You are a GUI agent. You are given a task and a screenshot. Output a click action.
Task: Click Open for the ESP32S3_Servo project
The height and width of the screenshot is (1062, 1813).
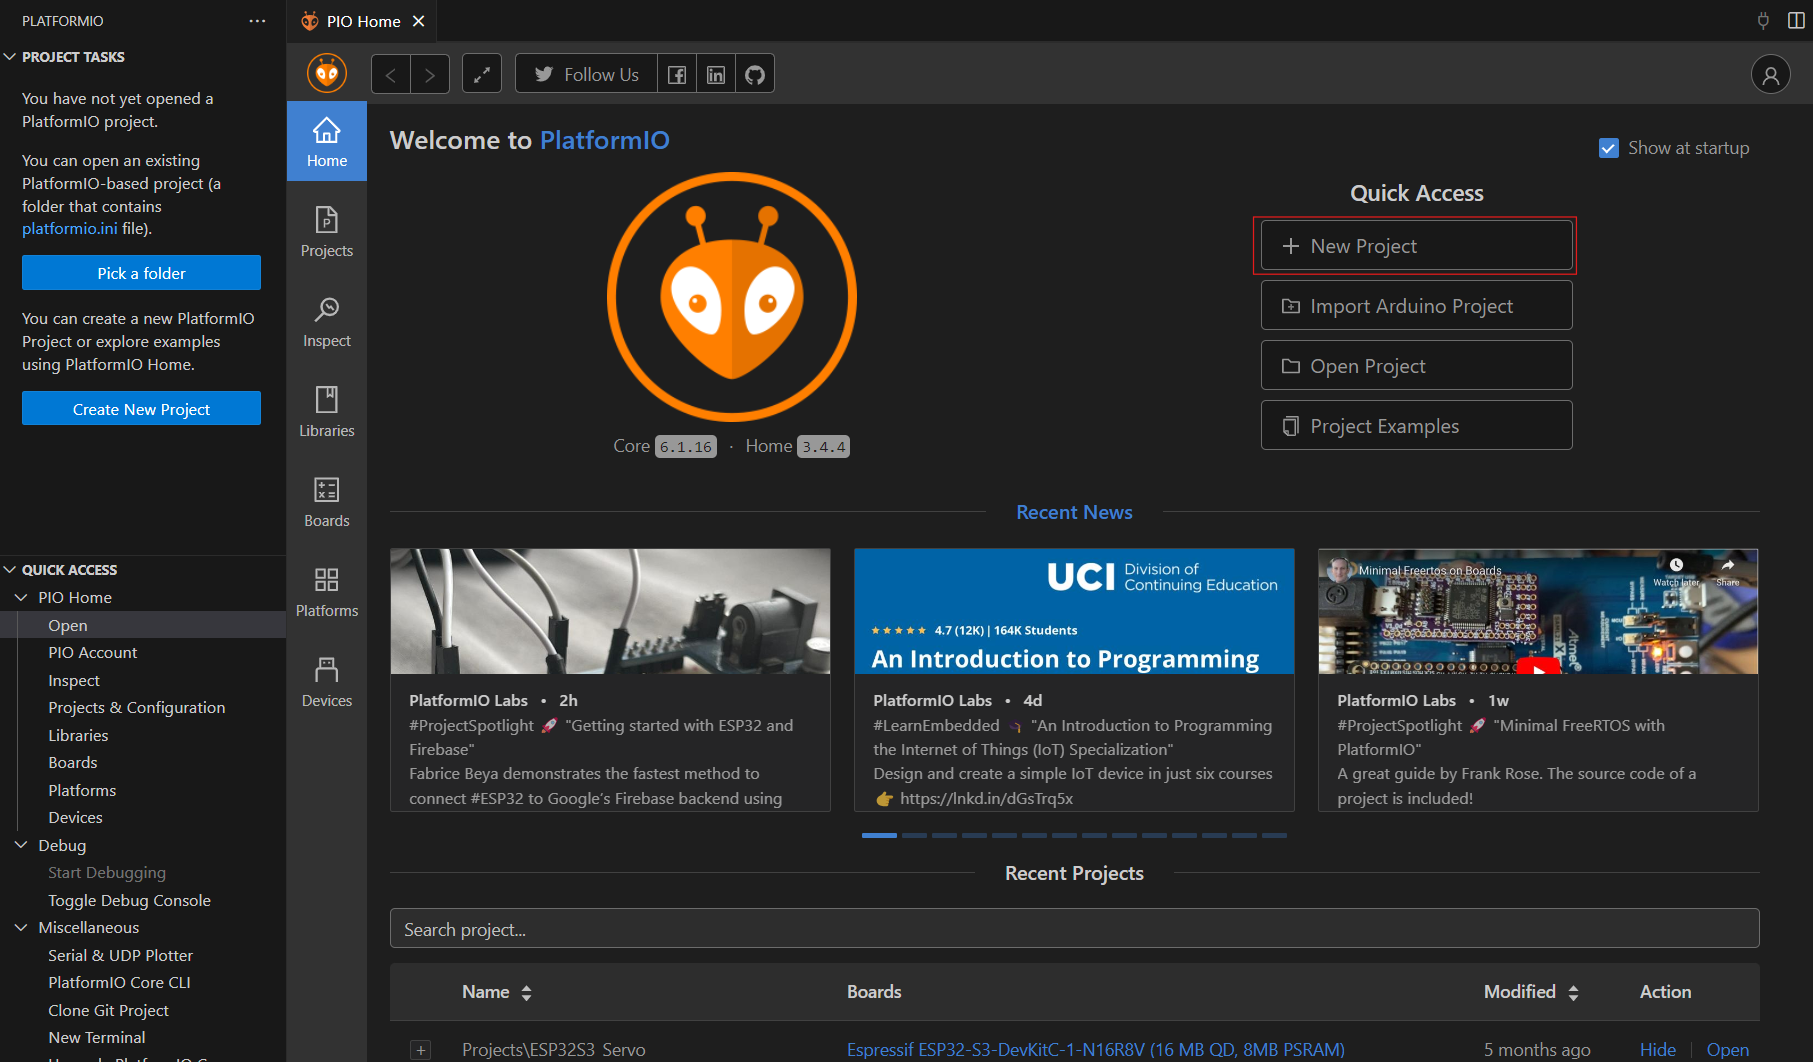[1727, 1049]
